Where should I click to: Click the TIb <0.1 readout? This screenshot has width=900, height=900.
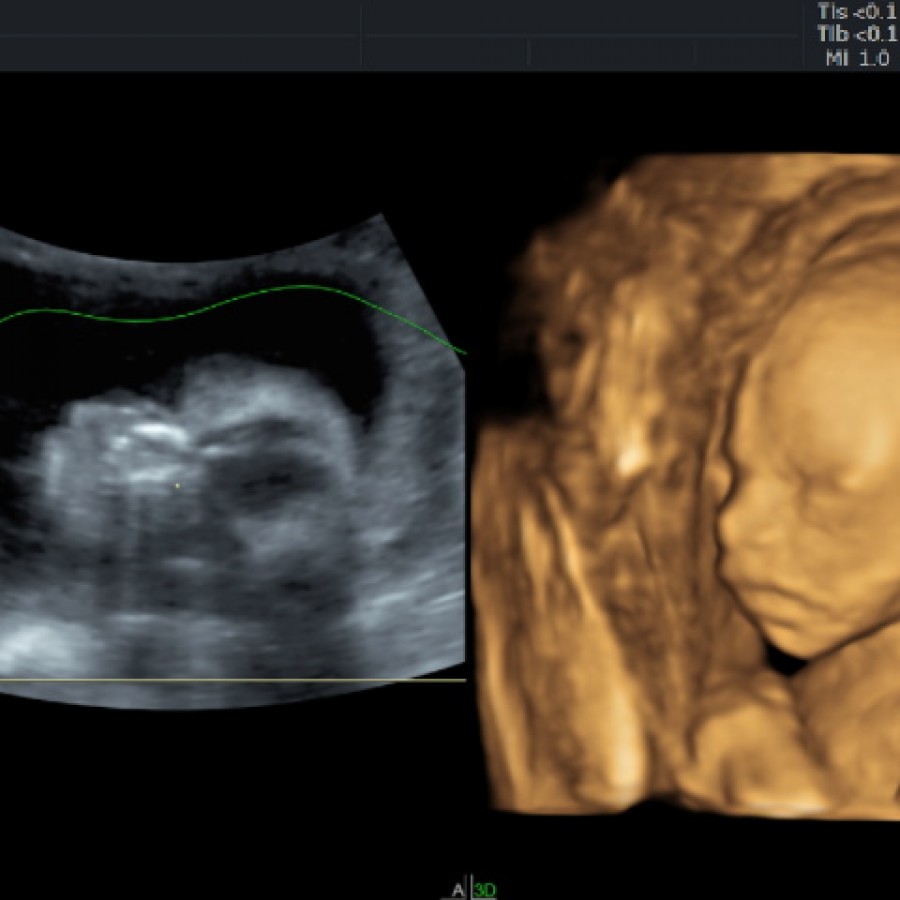(x=858, y=34)
